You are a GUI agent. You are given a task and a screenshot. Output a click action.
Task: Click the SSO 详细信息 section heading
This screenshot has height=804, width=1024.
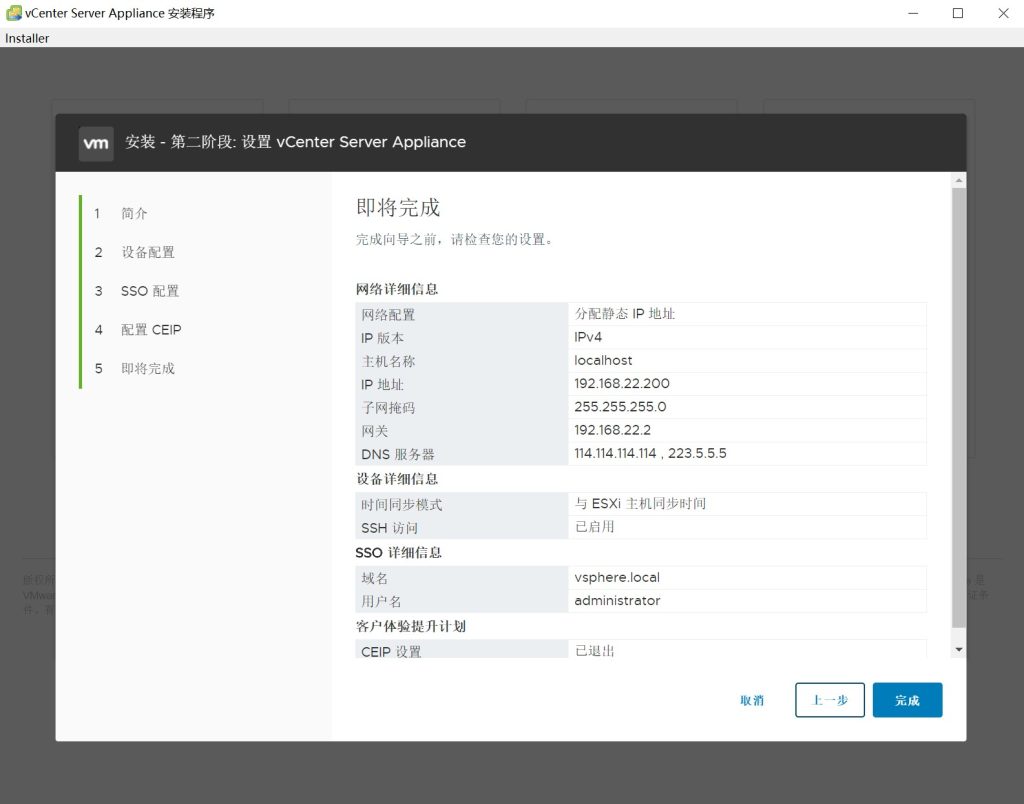pyautogui.click(x=398, y=553)
